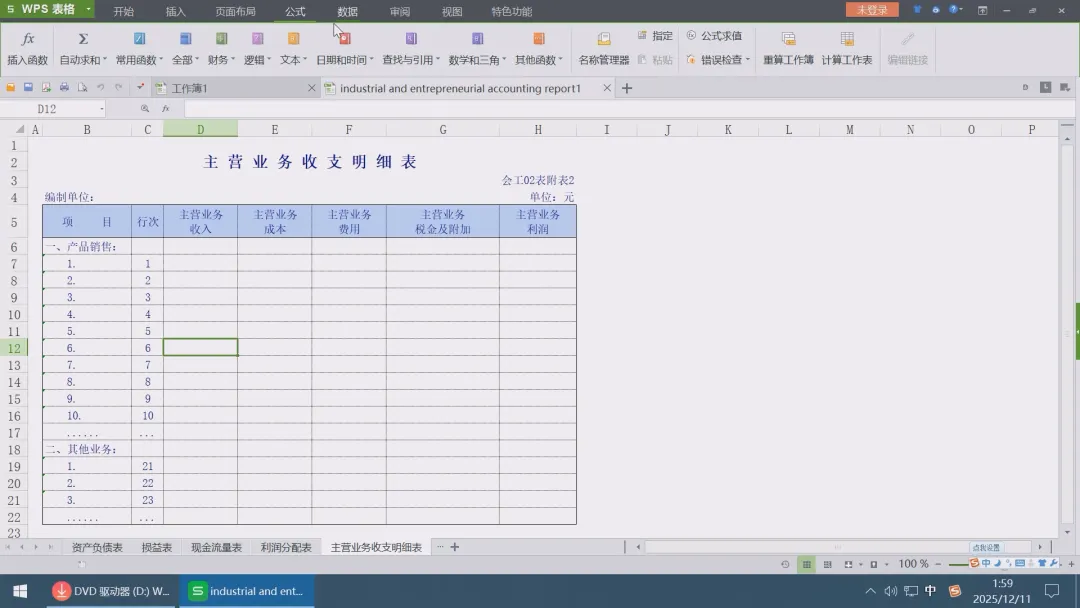Select the 现金流量表 sheet tab
1080x608 pixels.
[216, 547]
